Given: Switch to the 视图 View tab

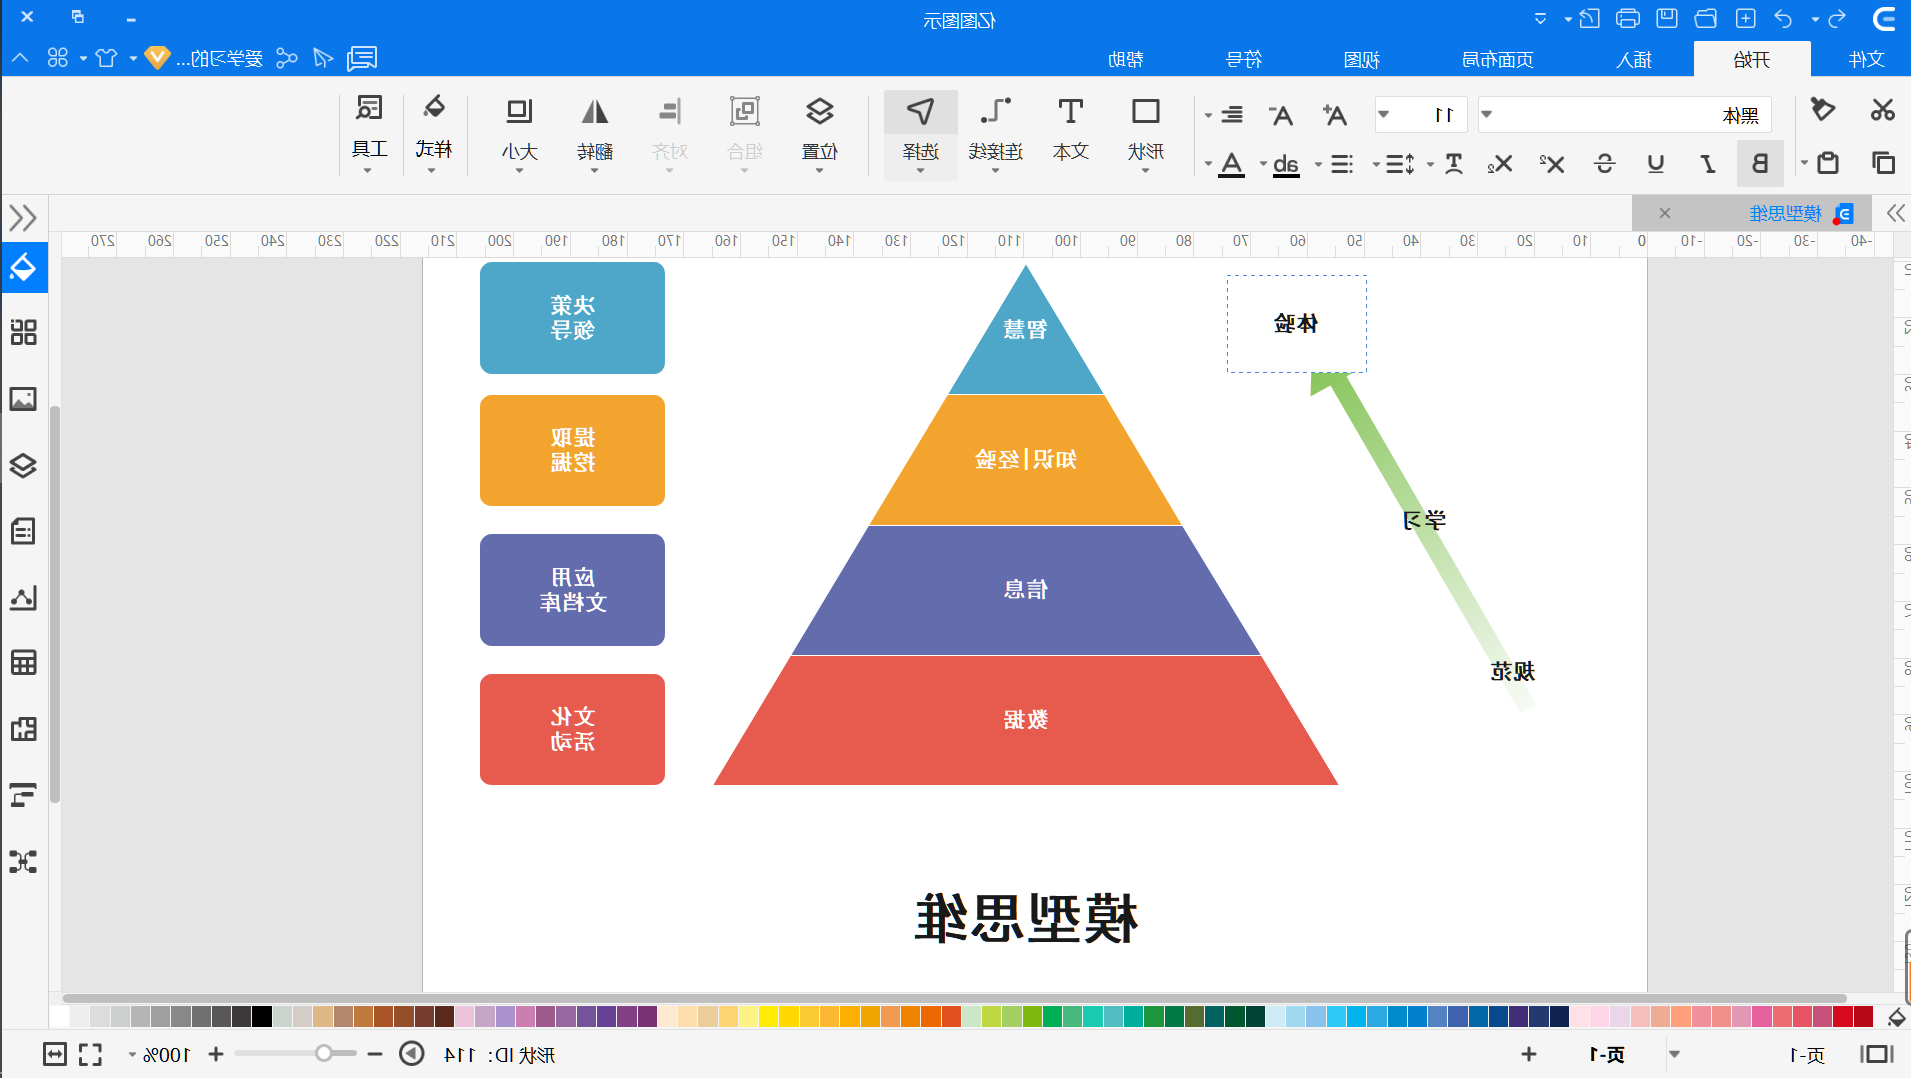Looking at the screenshot, I should (1361, 59).
